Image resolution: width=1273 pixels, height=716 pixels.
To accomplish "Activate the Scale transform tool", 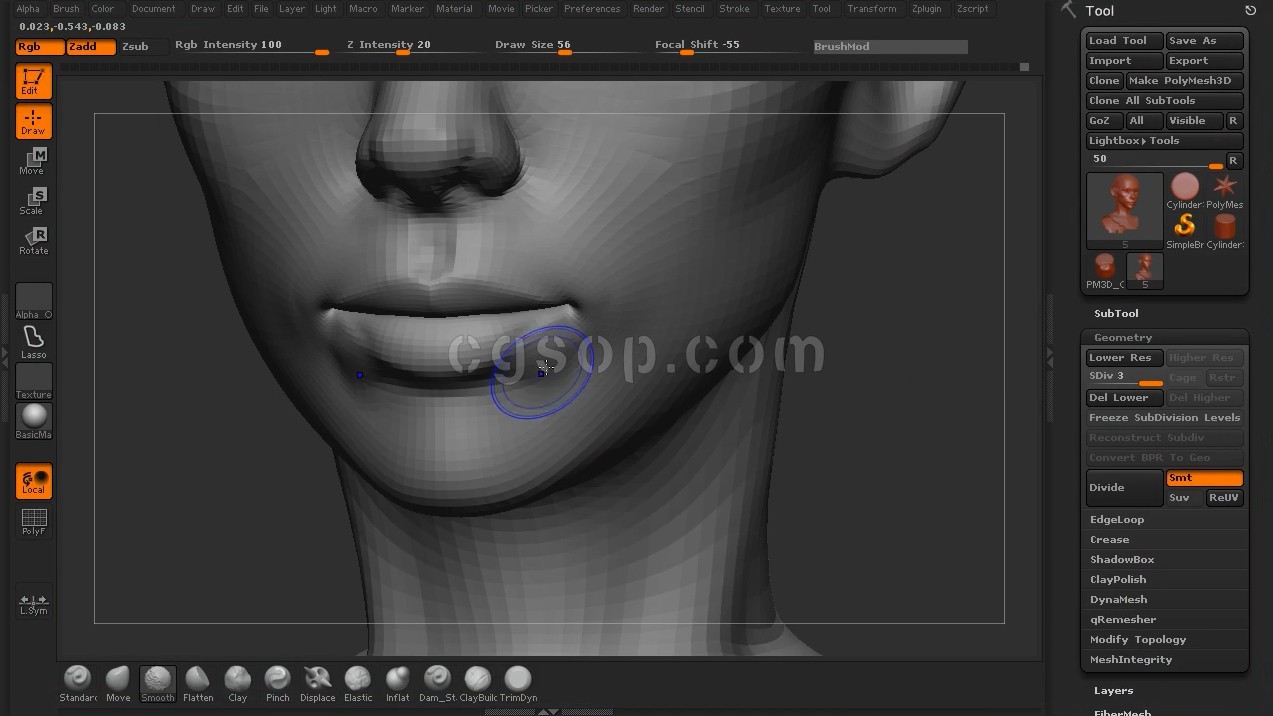I will click(x=33, y=201).
